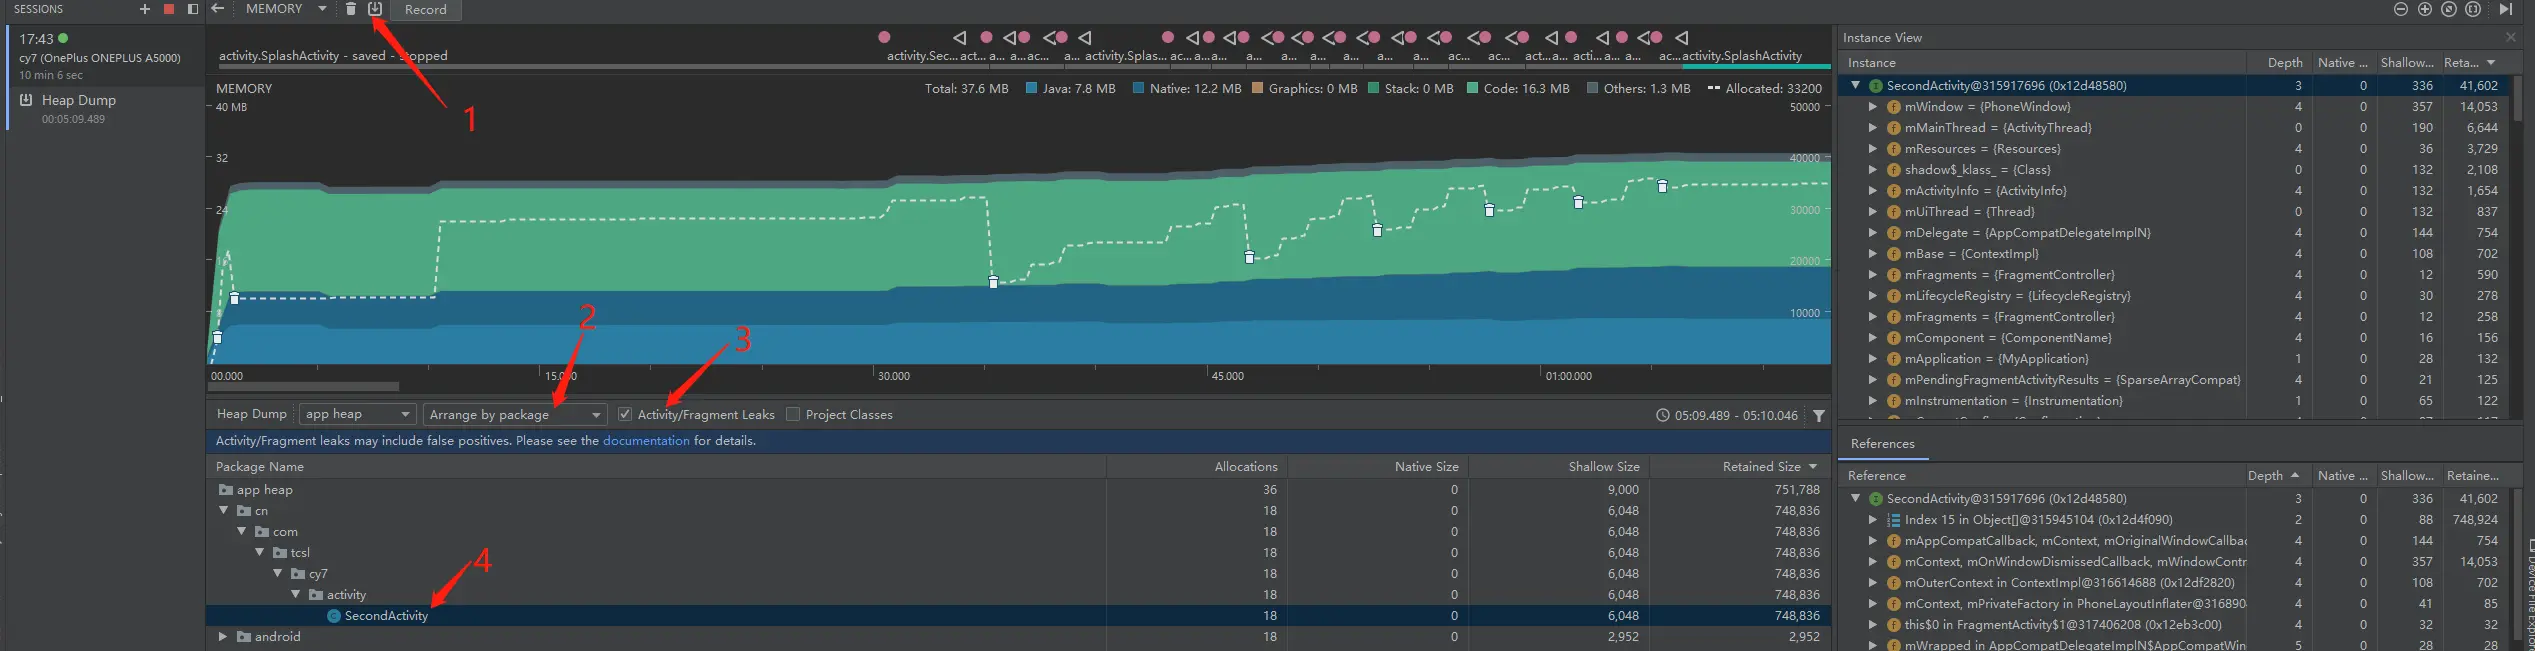This screenshot has height=651, width=2535.
Task: Collapse the Sessions pane
Action: tap(193, 9)
